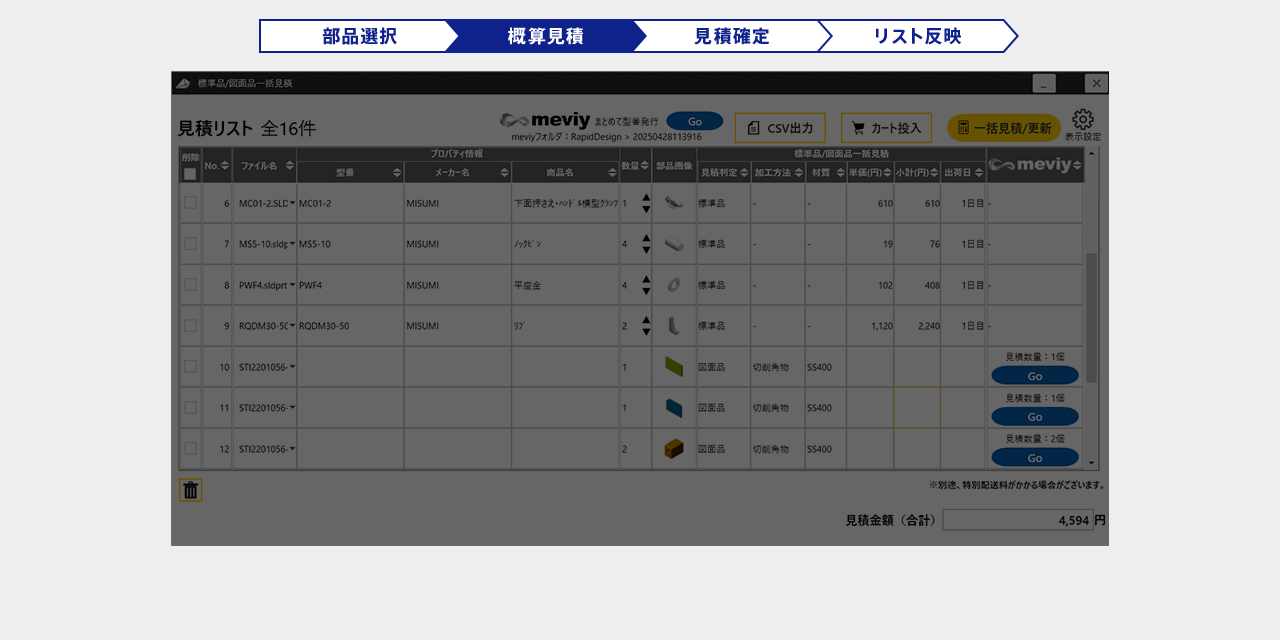Open the MC01-2.SLD file name dropdown

292,203
